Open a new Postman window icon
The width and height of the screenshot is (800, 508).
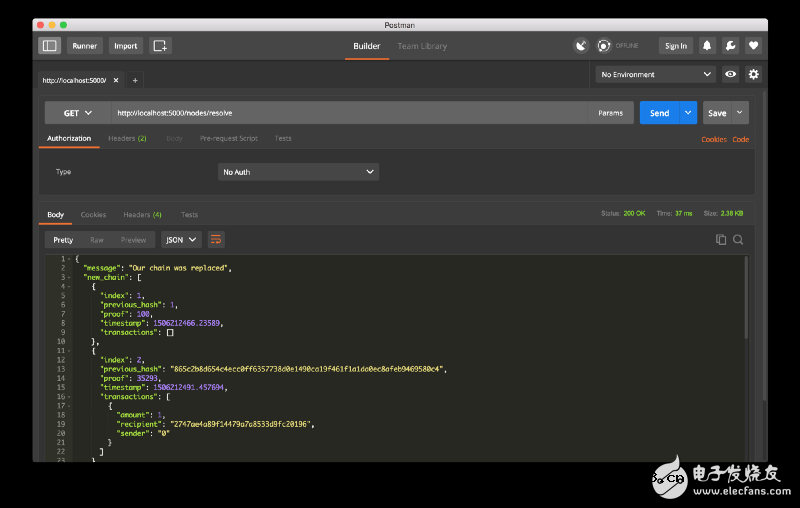pos(160,46)
